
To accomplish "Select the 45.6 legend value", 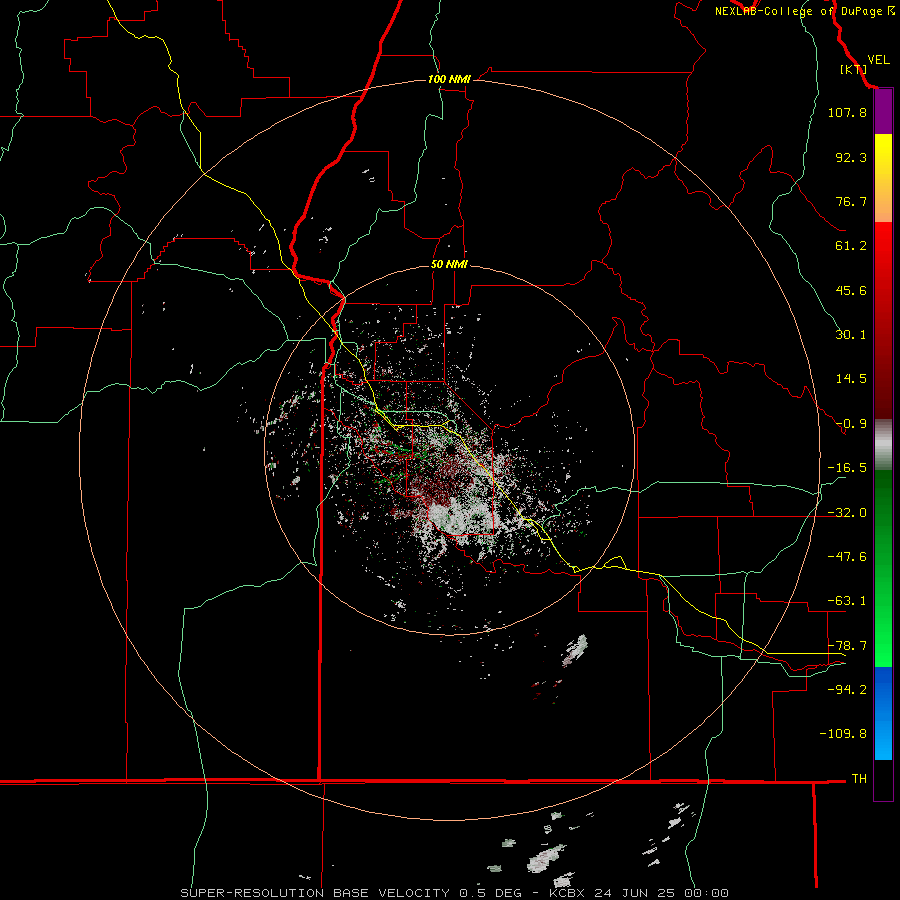I will pyautogui.click(x=851, y=290).
